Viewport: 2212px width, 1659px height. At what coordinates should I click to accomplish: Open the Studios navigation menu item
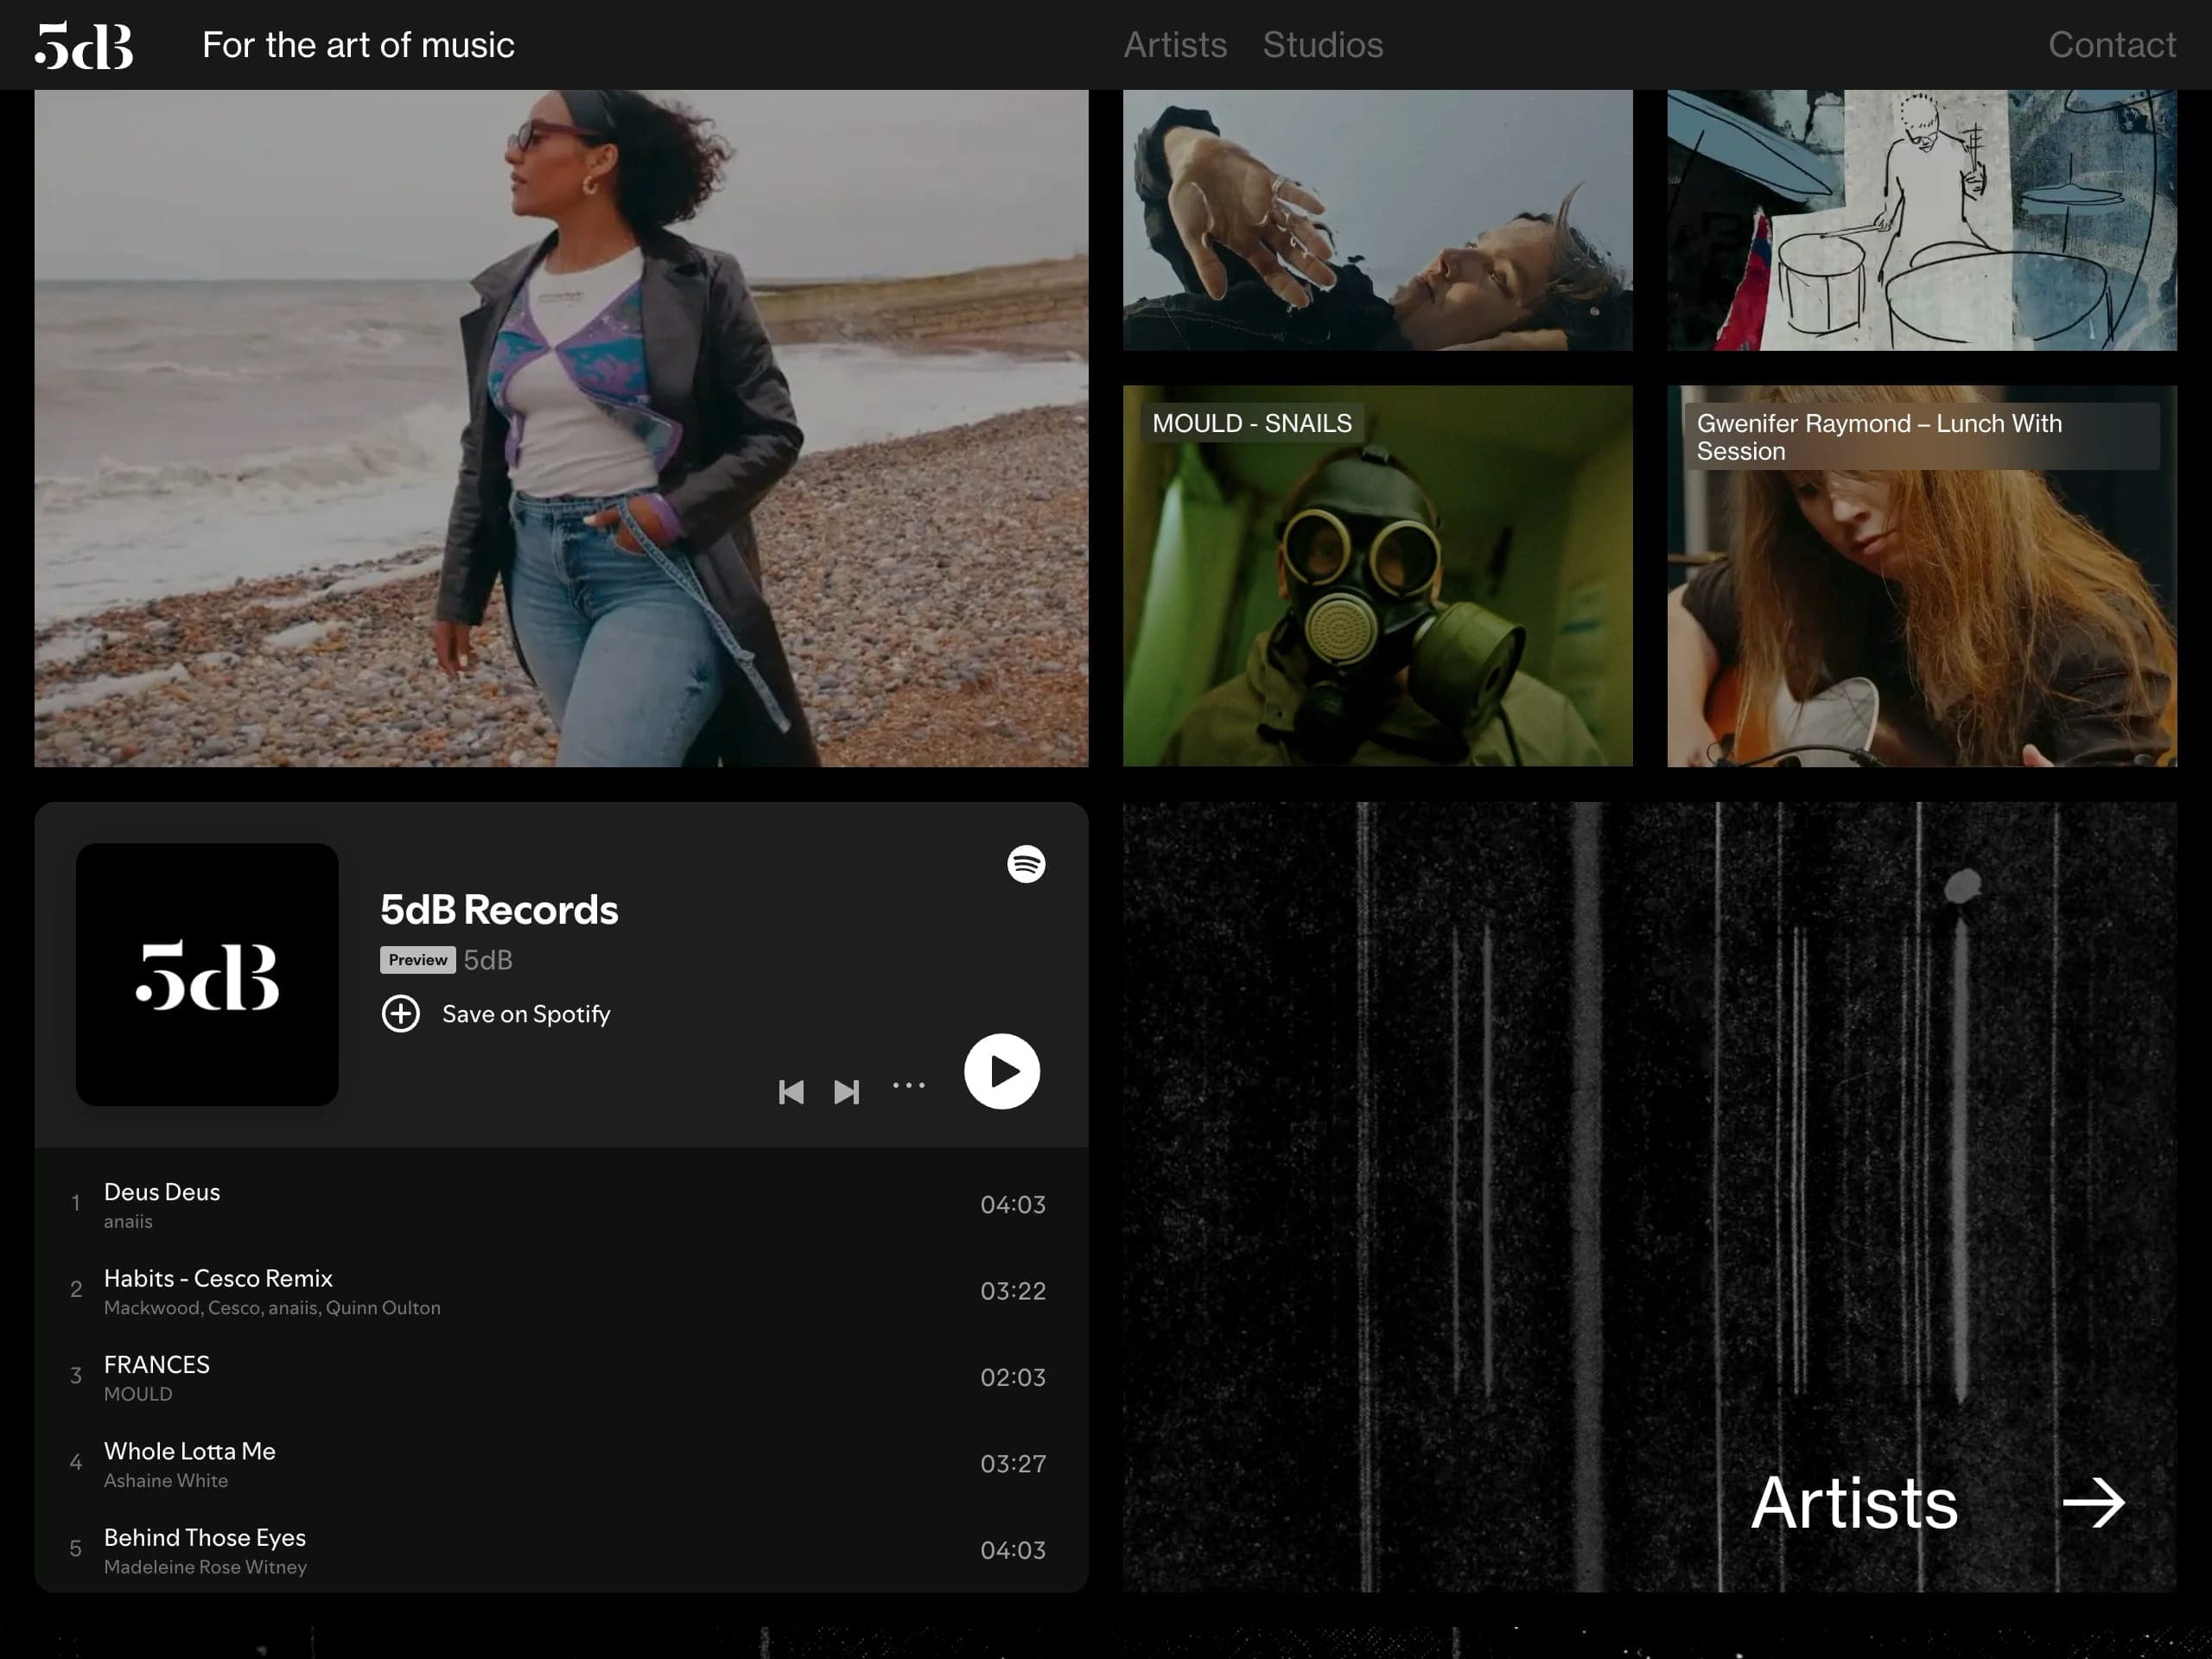(x=1322, y=45)
